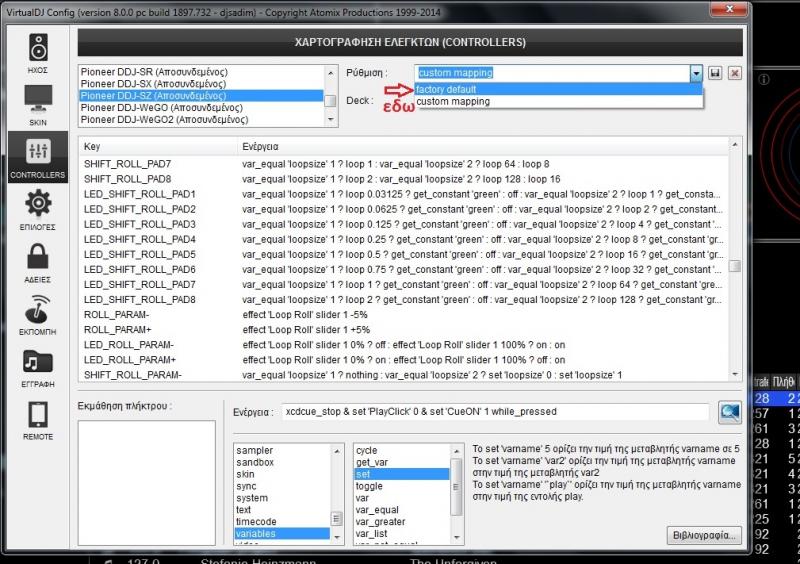Select LED_ROLL_PARAM- row
Image resolution: width=800 pixels, height=564 pixels.
click(403, 345)
